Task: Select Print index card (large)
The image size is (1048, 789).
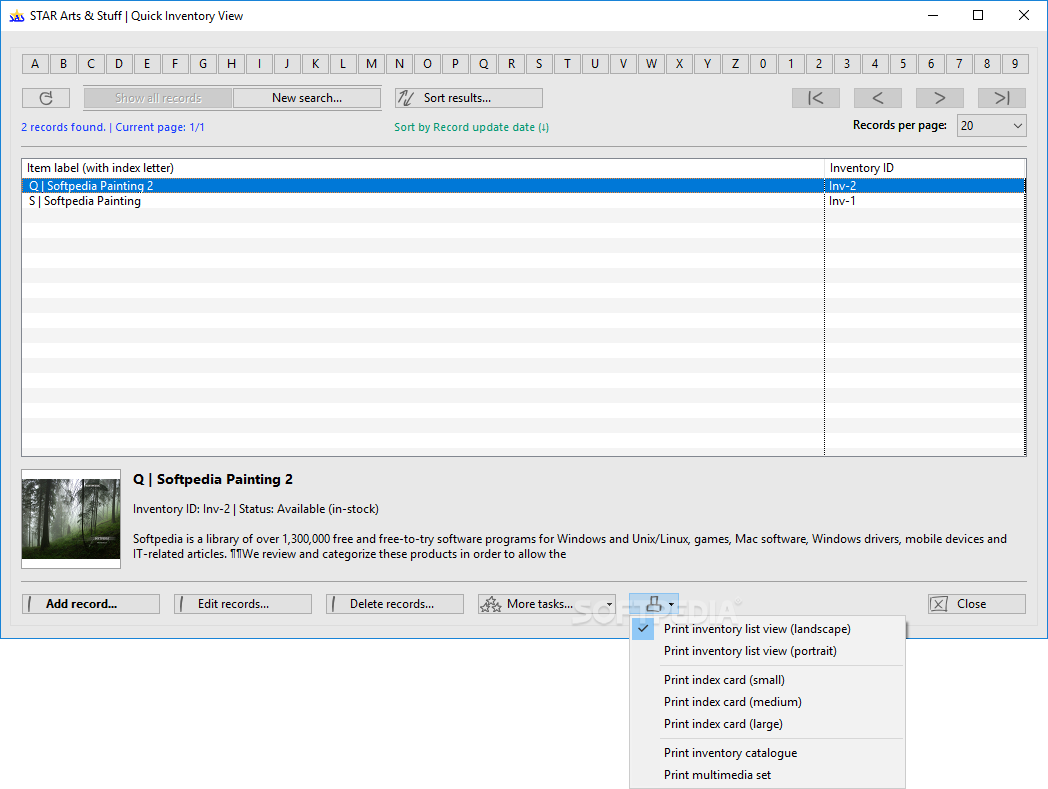Action: (767, 724)
